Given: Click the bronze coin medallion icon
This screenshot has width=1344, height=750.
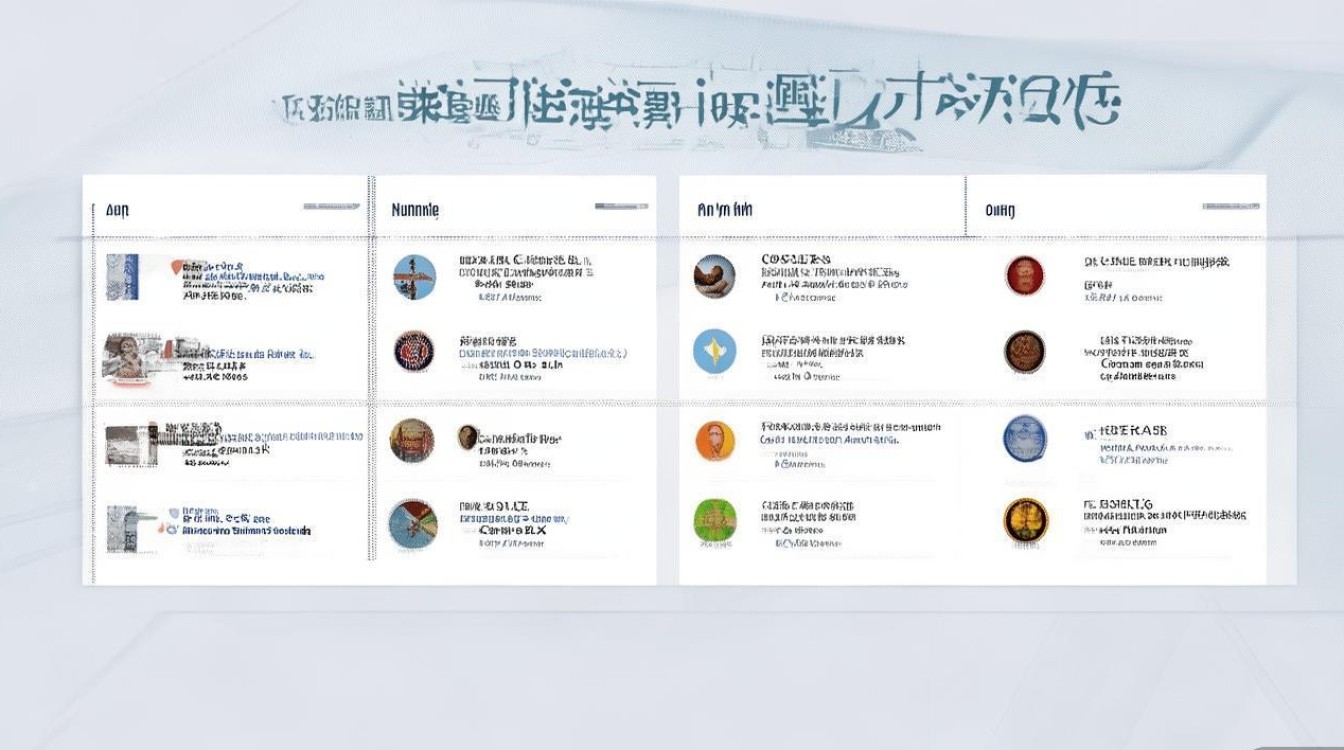Looking at the screenshot, I should coord(1025,352).
